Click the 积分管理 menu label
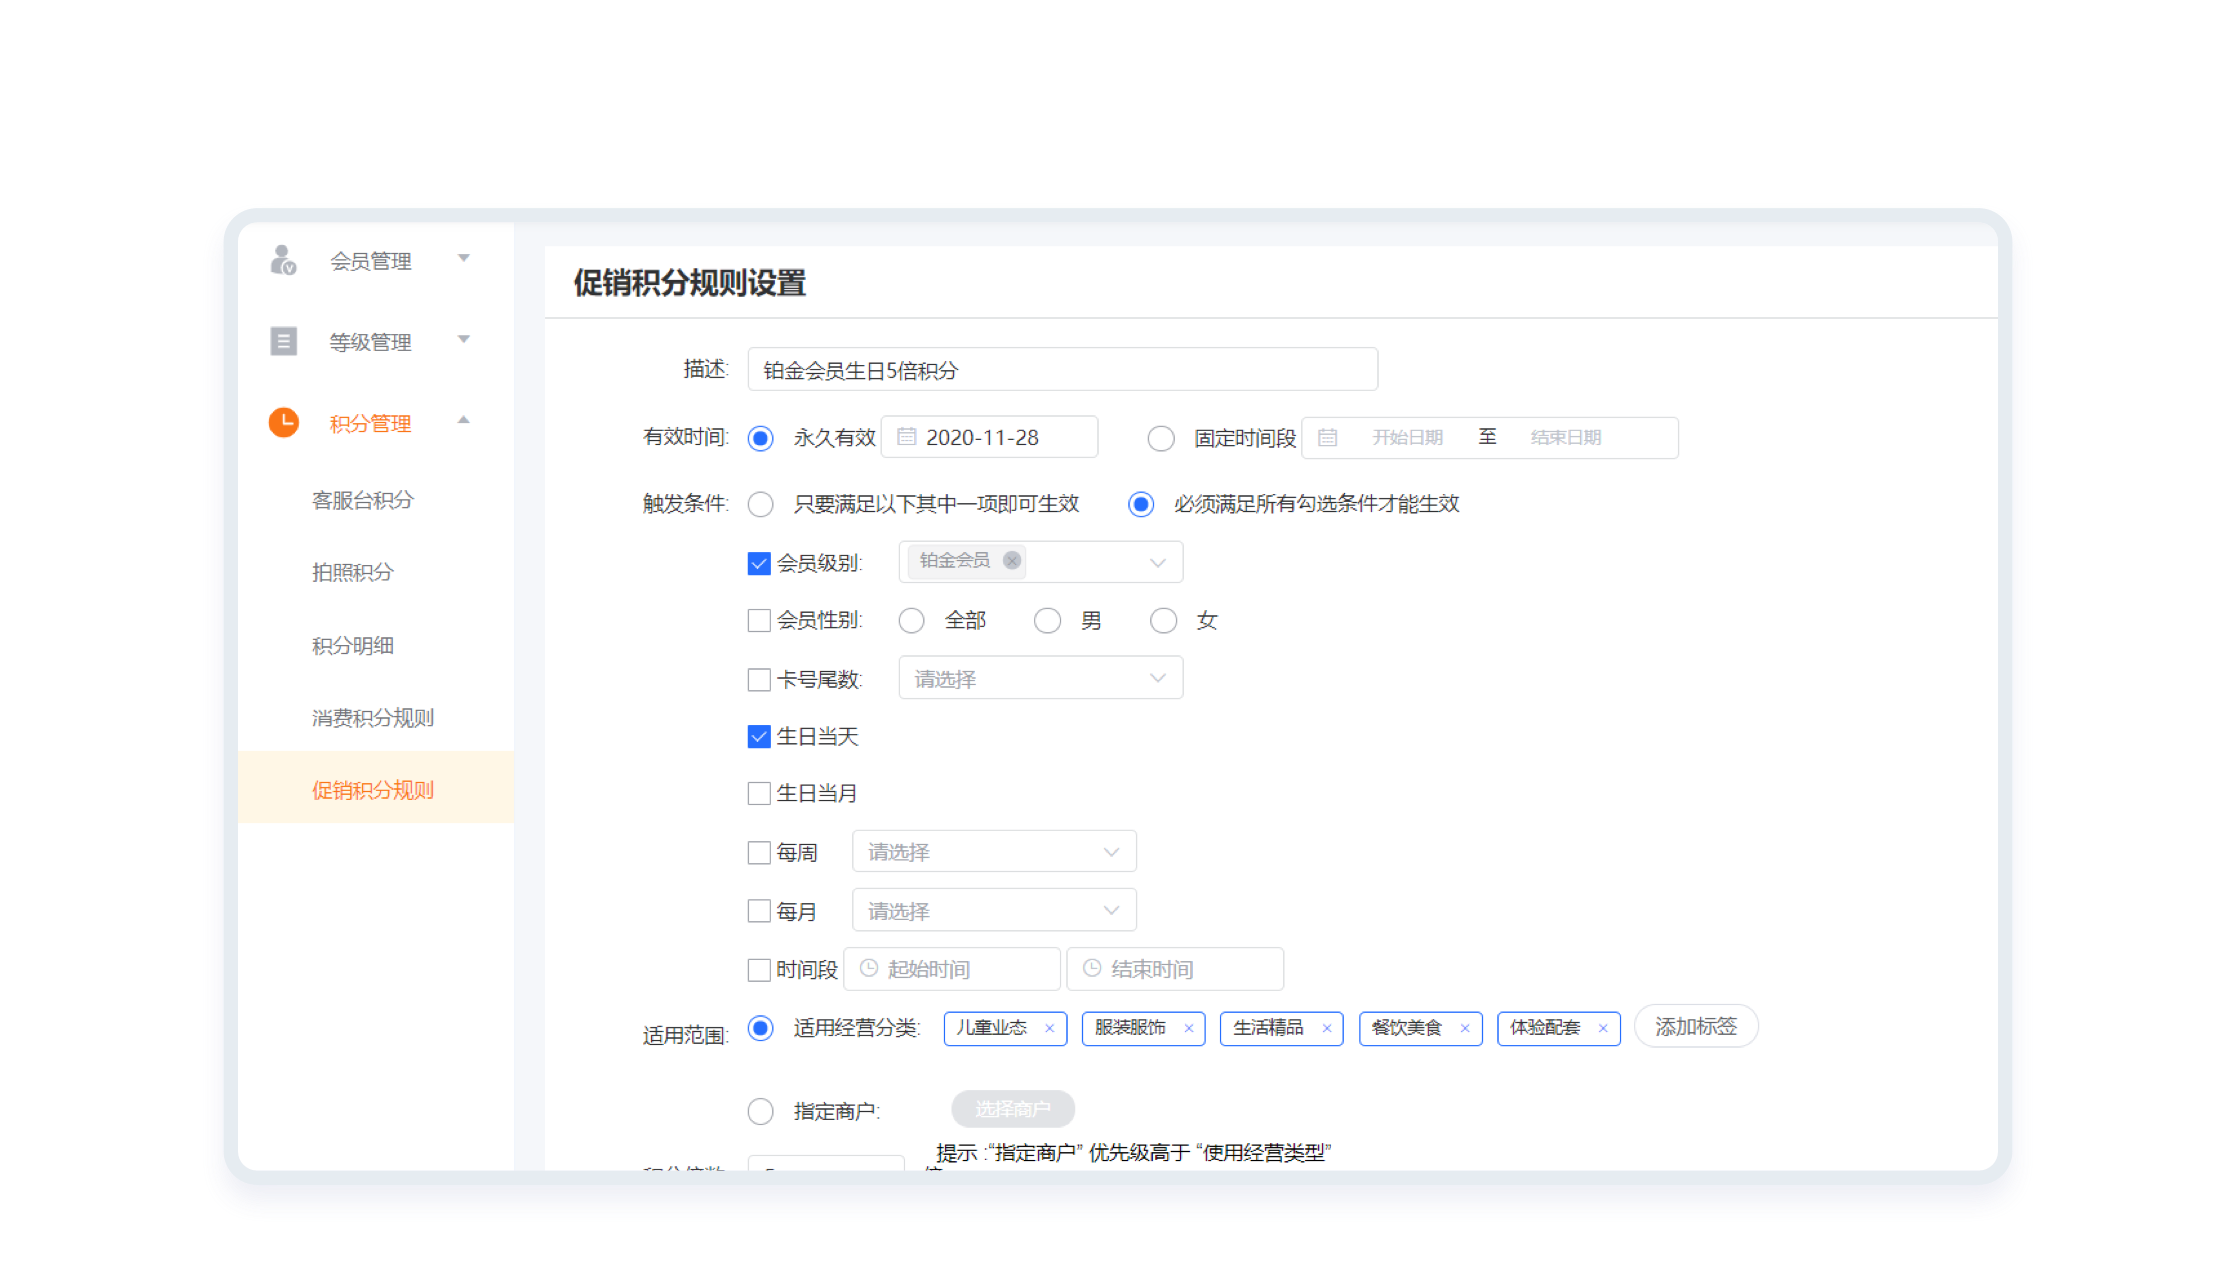The width and height of the screenshot is (2236, 1276). (371, 423)
